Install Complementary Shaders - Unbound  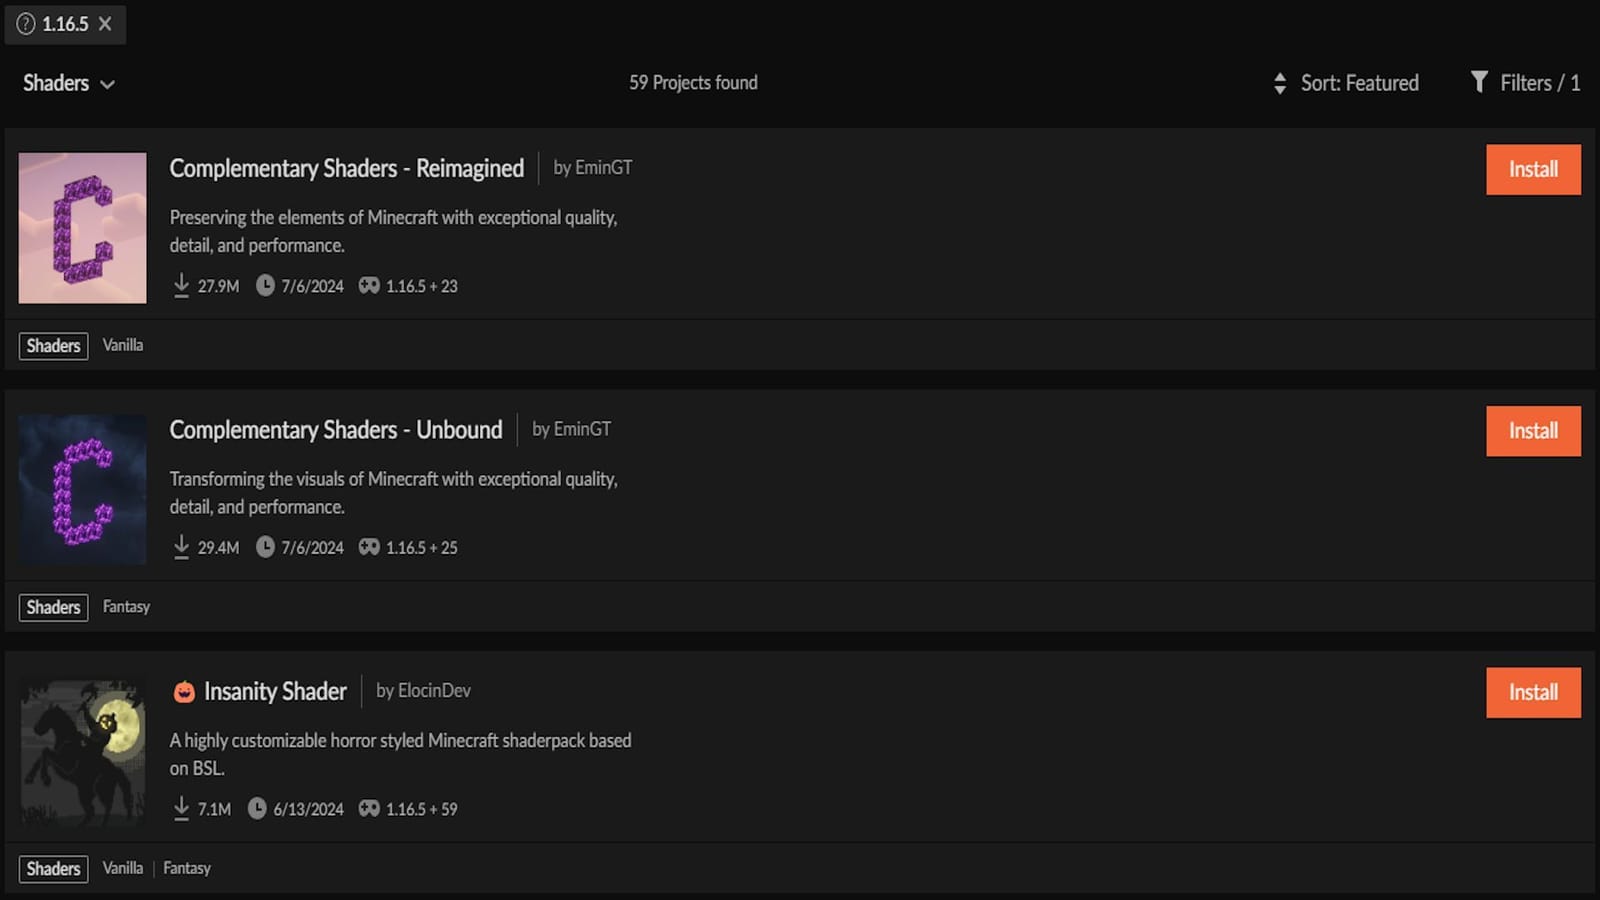(1533, 431)
